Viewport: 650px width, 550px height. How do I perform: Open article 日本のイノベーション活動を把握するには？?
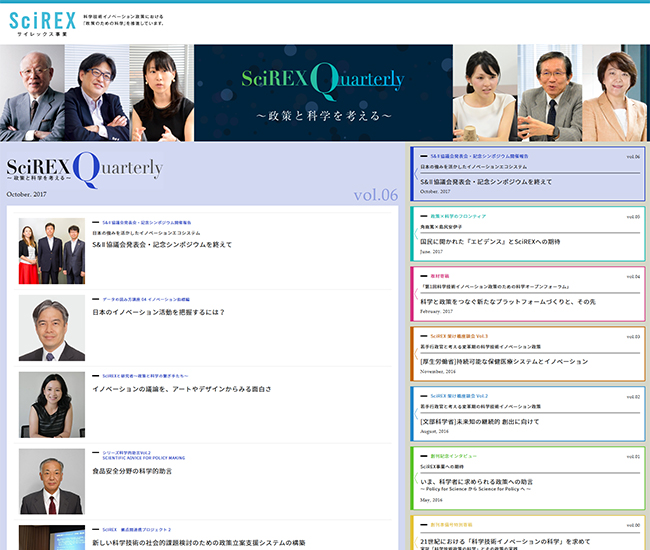(158, 312)
